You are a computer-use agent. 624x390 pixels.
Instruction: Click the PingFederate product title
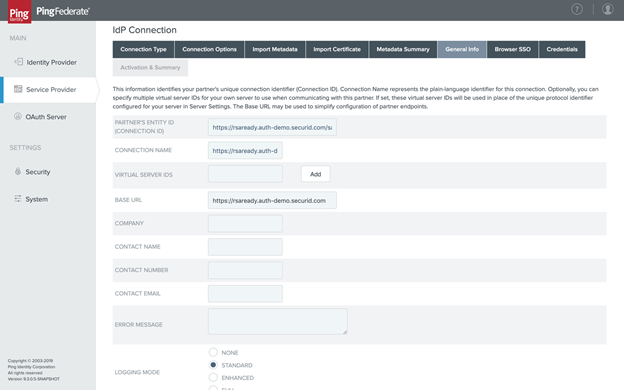(63, 11)
